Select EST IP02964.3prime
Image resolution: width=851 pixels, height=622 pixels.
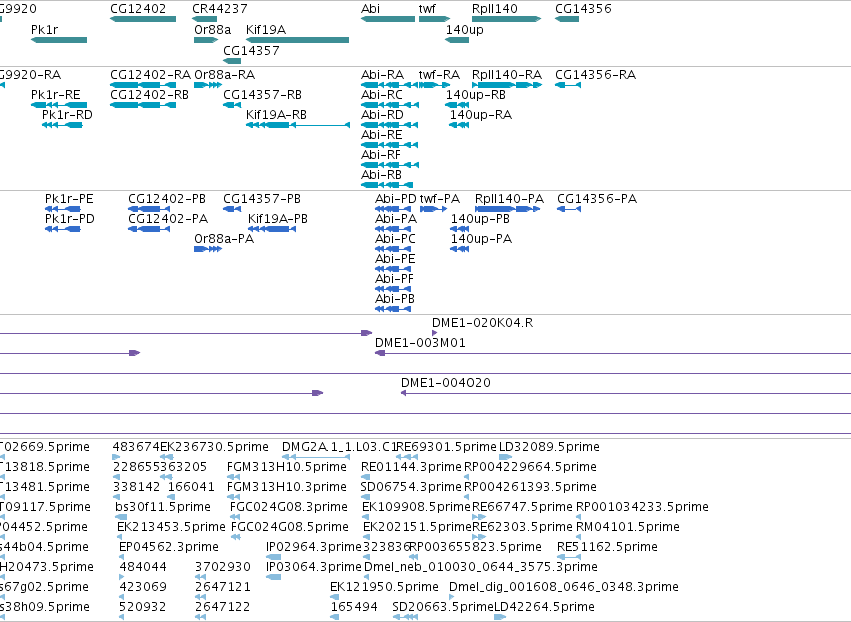pos(314,547)
